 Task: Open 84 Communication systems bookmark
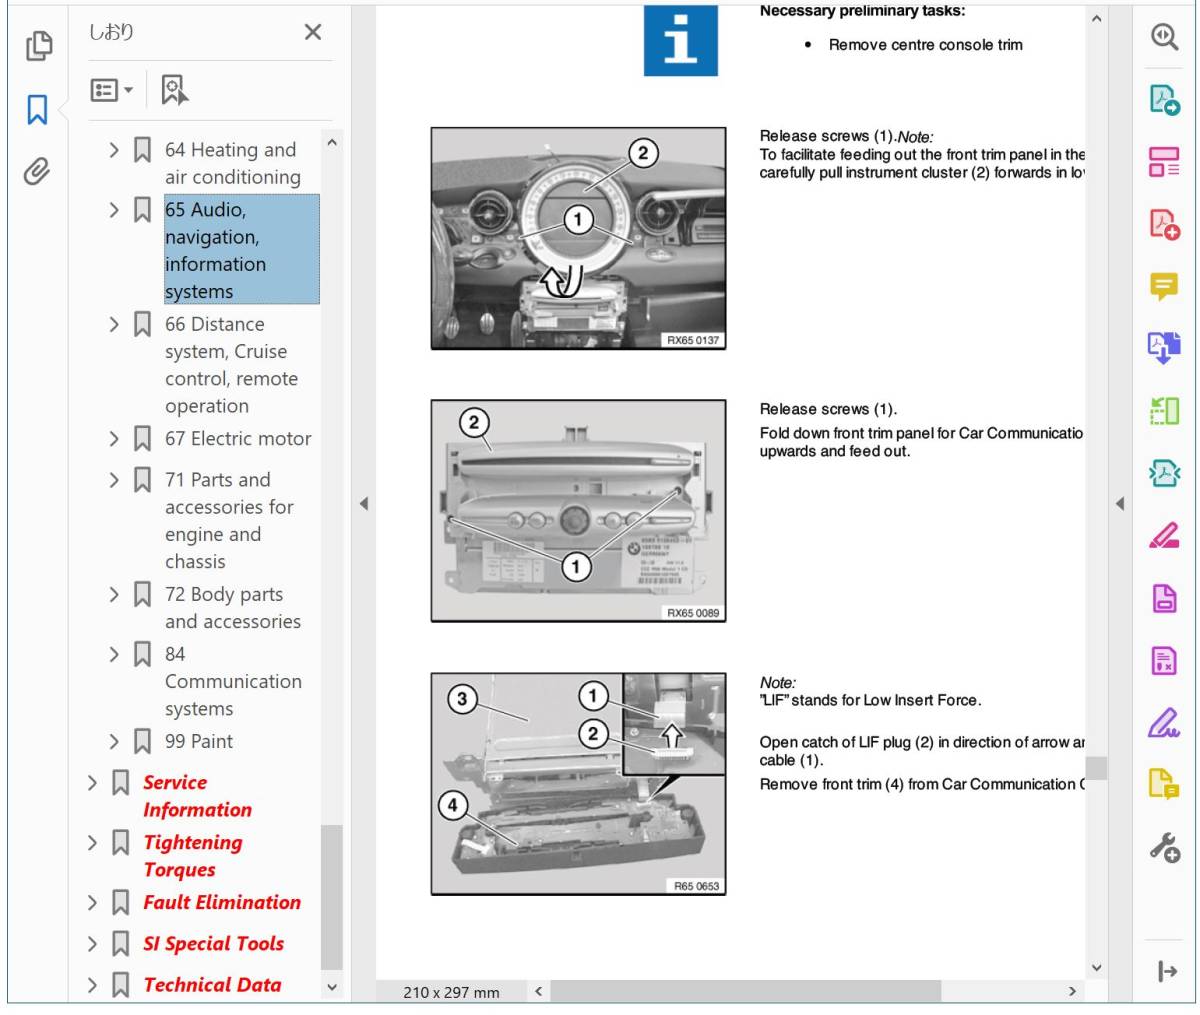point(233,681)
